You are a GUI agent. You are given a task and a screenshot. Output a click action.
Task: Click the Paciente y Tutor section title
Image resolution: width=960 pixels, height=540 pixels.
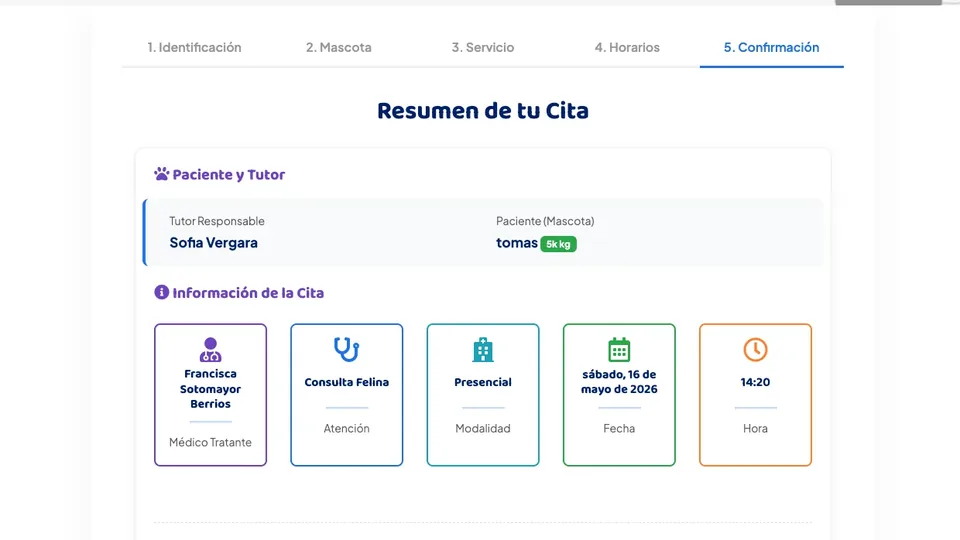tap(229, 174)
